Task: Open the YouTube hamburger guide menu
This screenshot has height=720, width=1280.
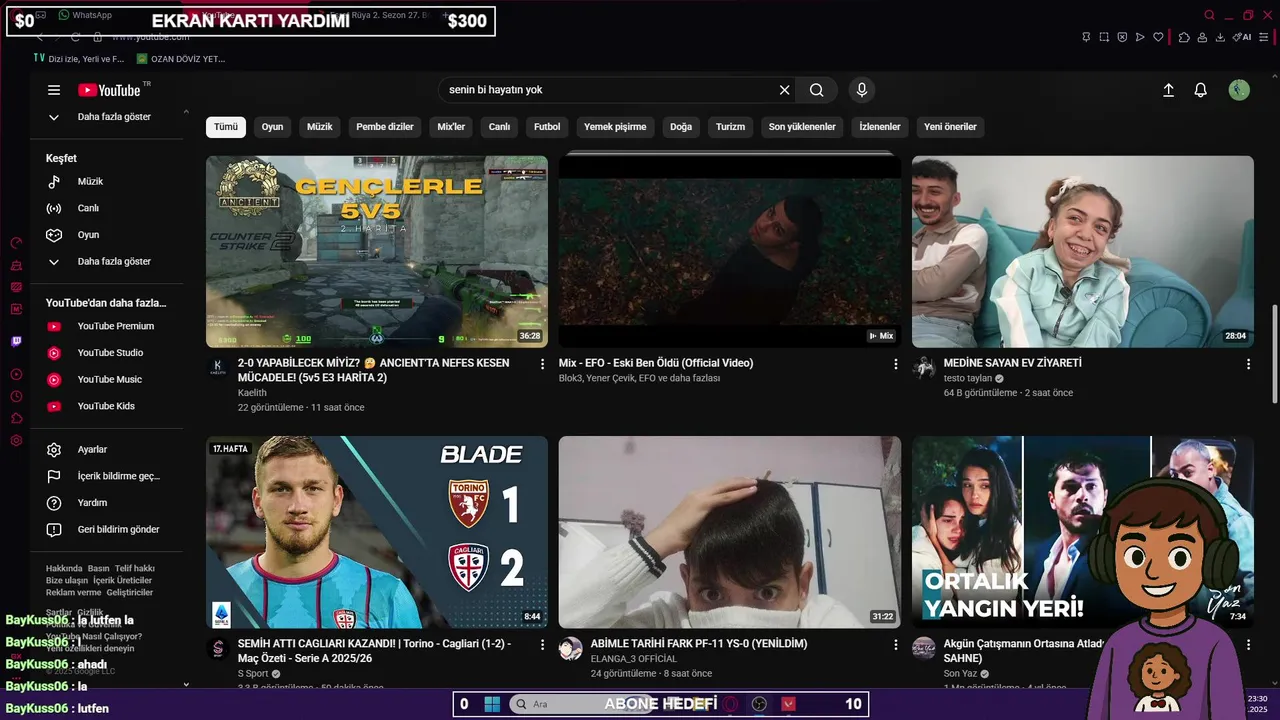Action: (54, 90)
